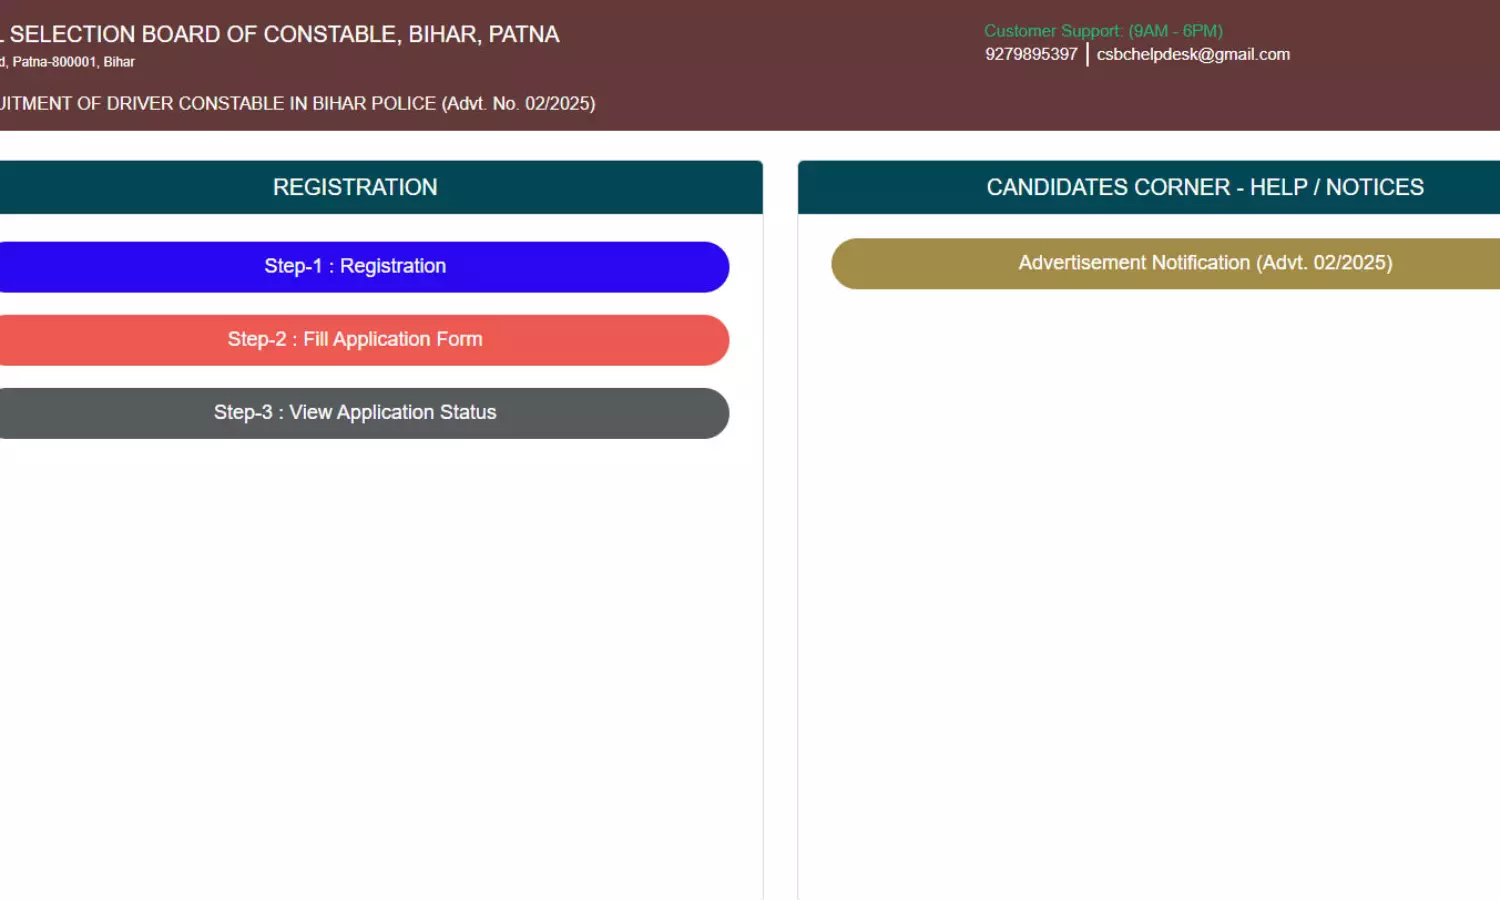
Task: Open Step-1 : Registration
Action: [x=355, y=267]
